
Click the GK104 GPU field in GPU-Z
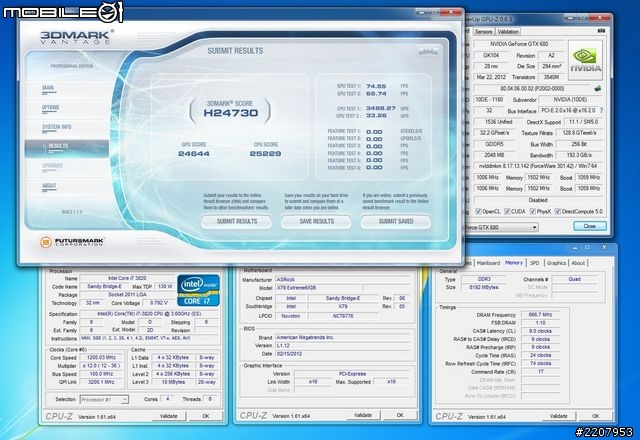pos(491,55)
